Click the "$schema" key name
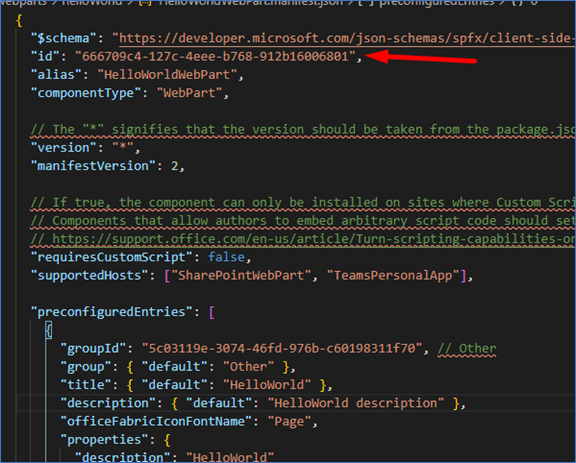 (x=64, y=38)
